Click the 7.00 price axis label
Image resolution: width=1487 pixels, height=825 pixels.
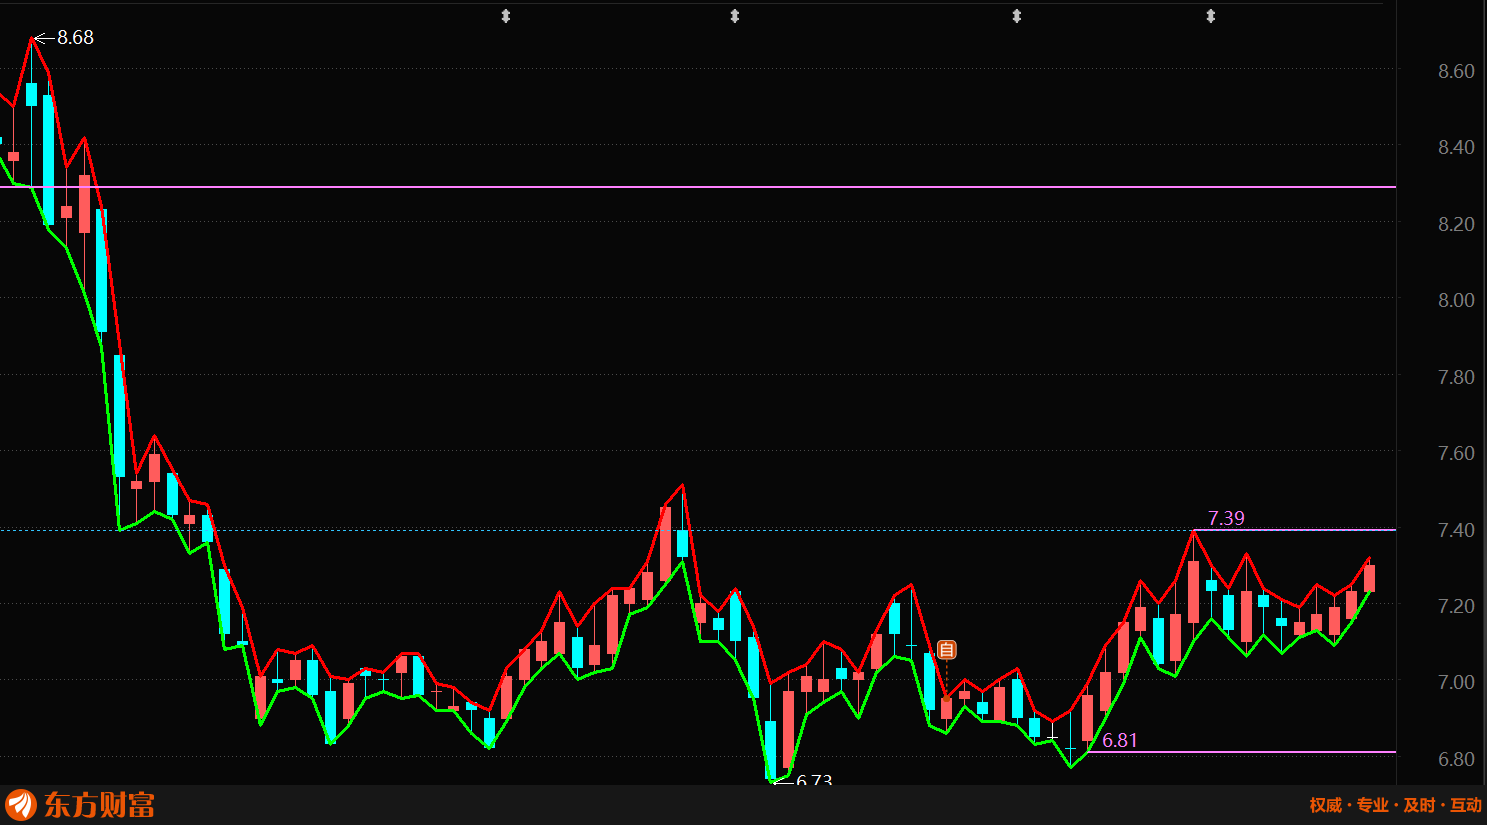click(x=1456, y=682)
